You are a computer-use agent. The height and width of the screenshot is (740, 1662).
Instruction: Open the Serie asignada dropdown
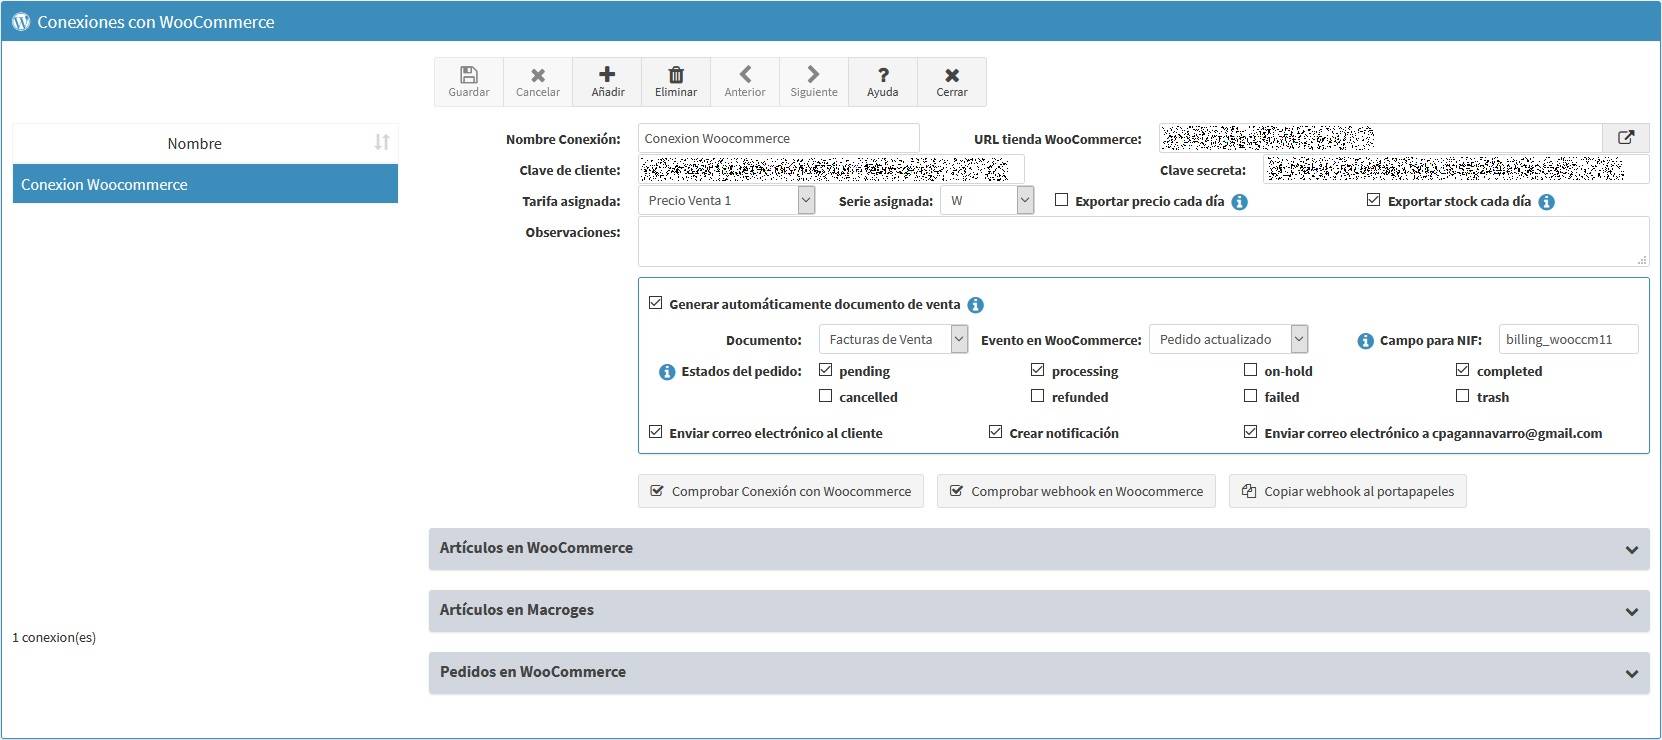click(x=987, y=201)
